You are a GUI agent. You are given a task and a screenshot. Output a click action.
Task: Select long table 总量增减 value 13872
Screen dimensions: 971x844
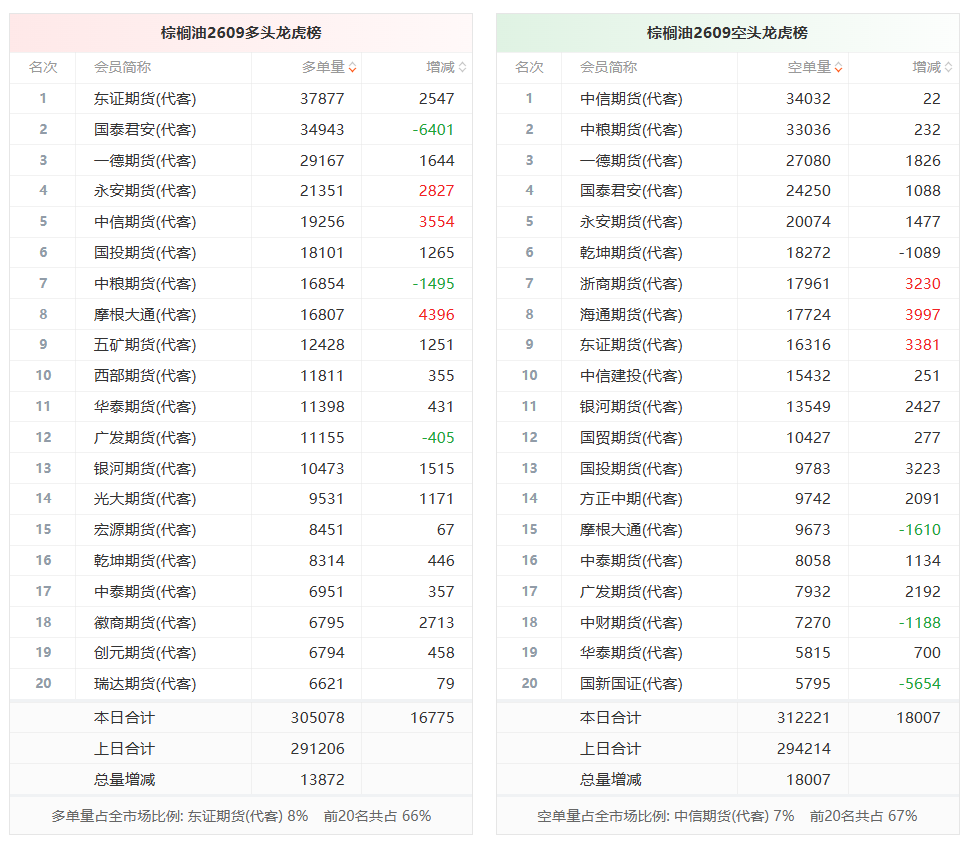pyautogui.click(x=322, y=780)
